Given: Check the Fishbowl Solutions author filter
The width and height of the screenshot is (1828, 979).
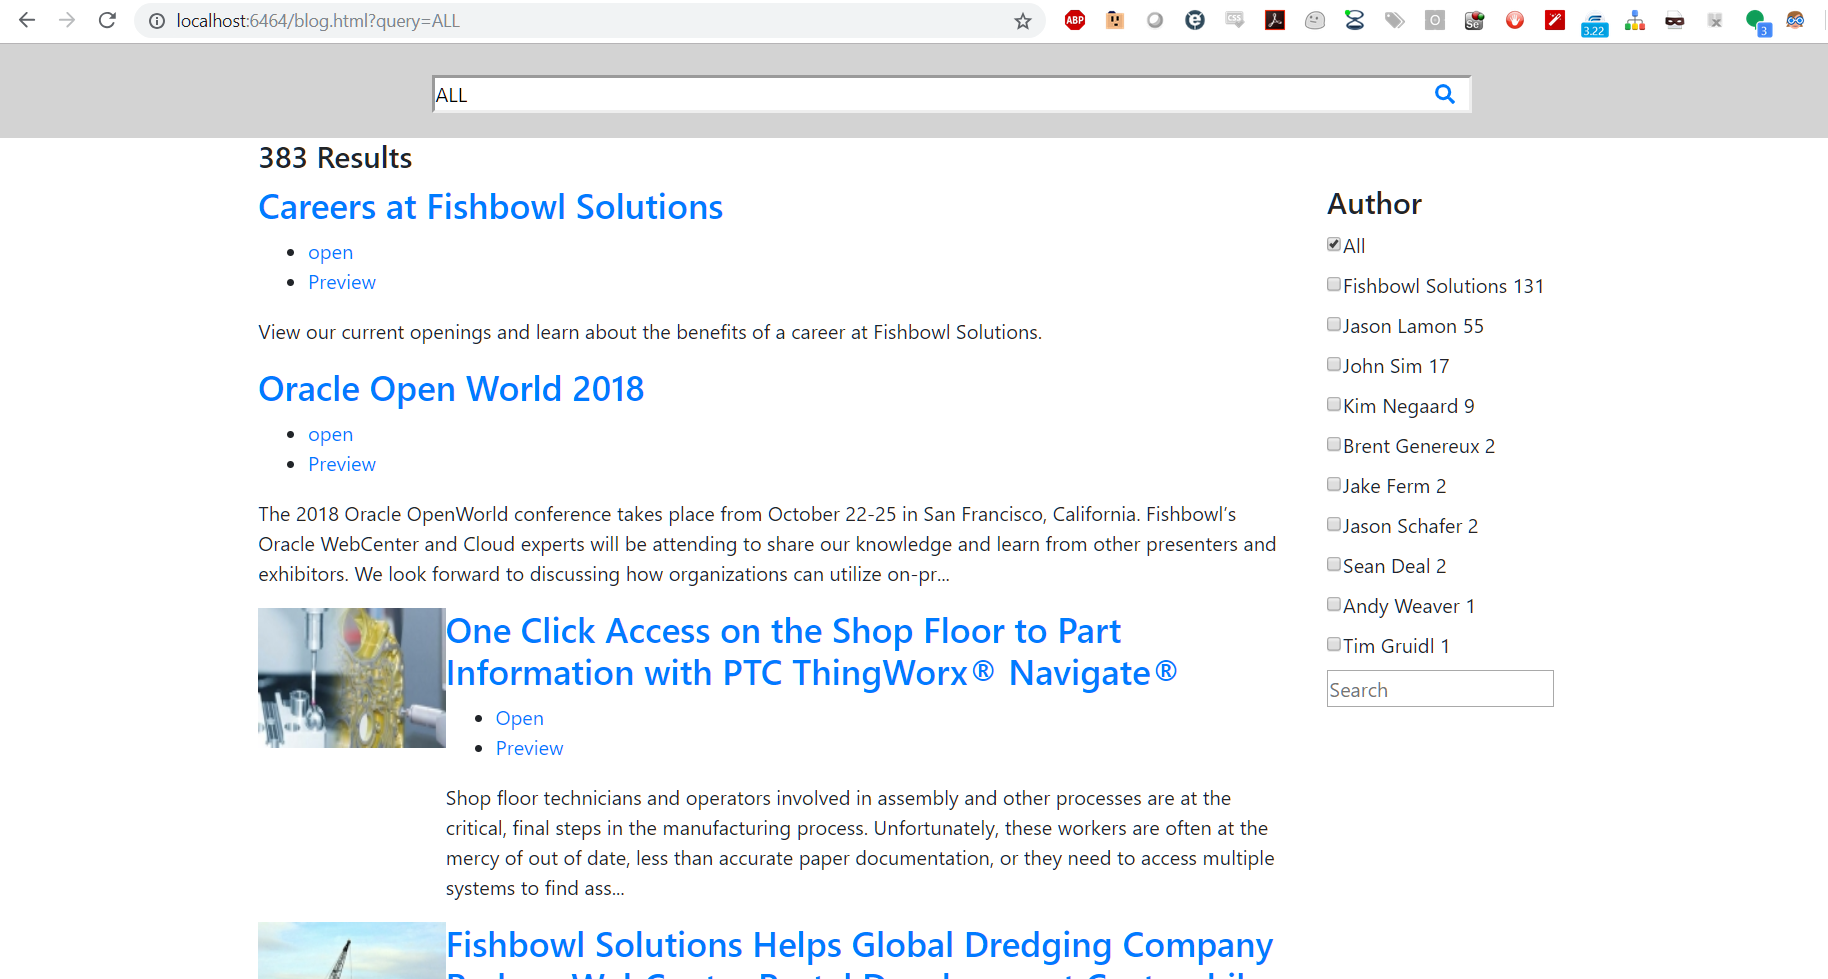Looking at the screenshot, I should point(1334,284).
